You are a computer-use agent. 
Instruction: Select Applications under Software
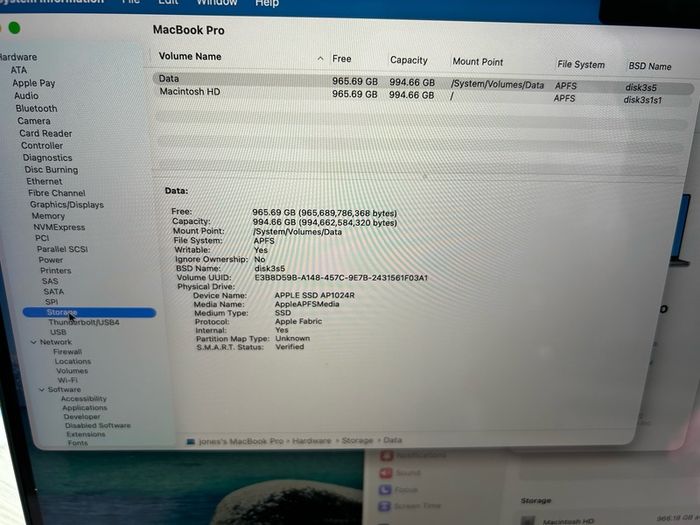(x=84, y=408)
